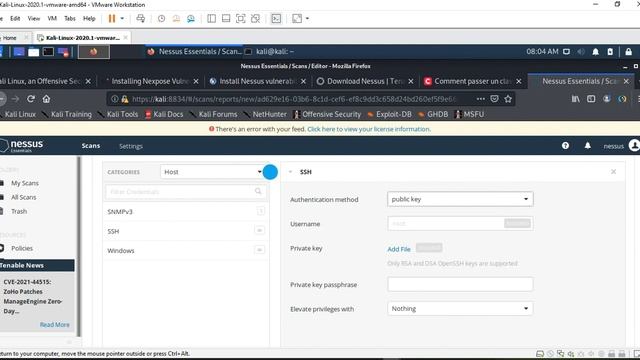The image size is (640, 360).
Task: Pause the virtual machine in VMware toolbar
Action: tap(111, 18)
